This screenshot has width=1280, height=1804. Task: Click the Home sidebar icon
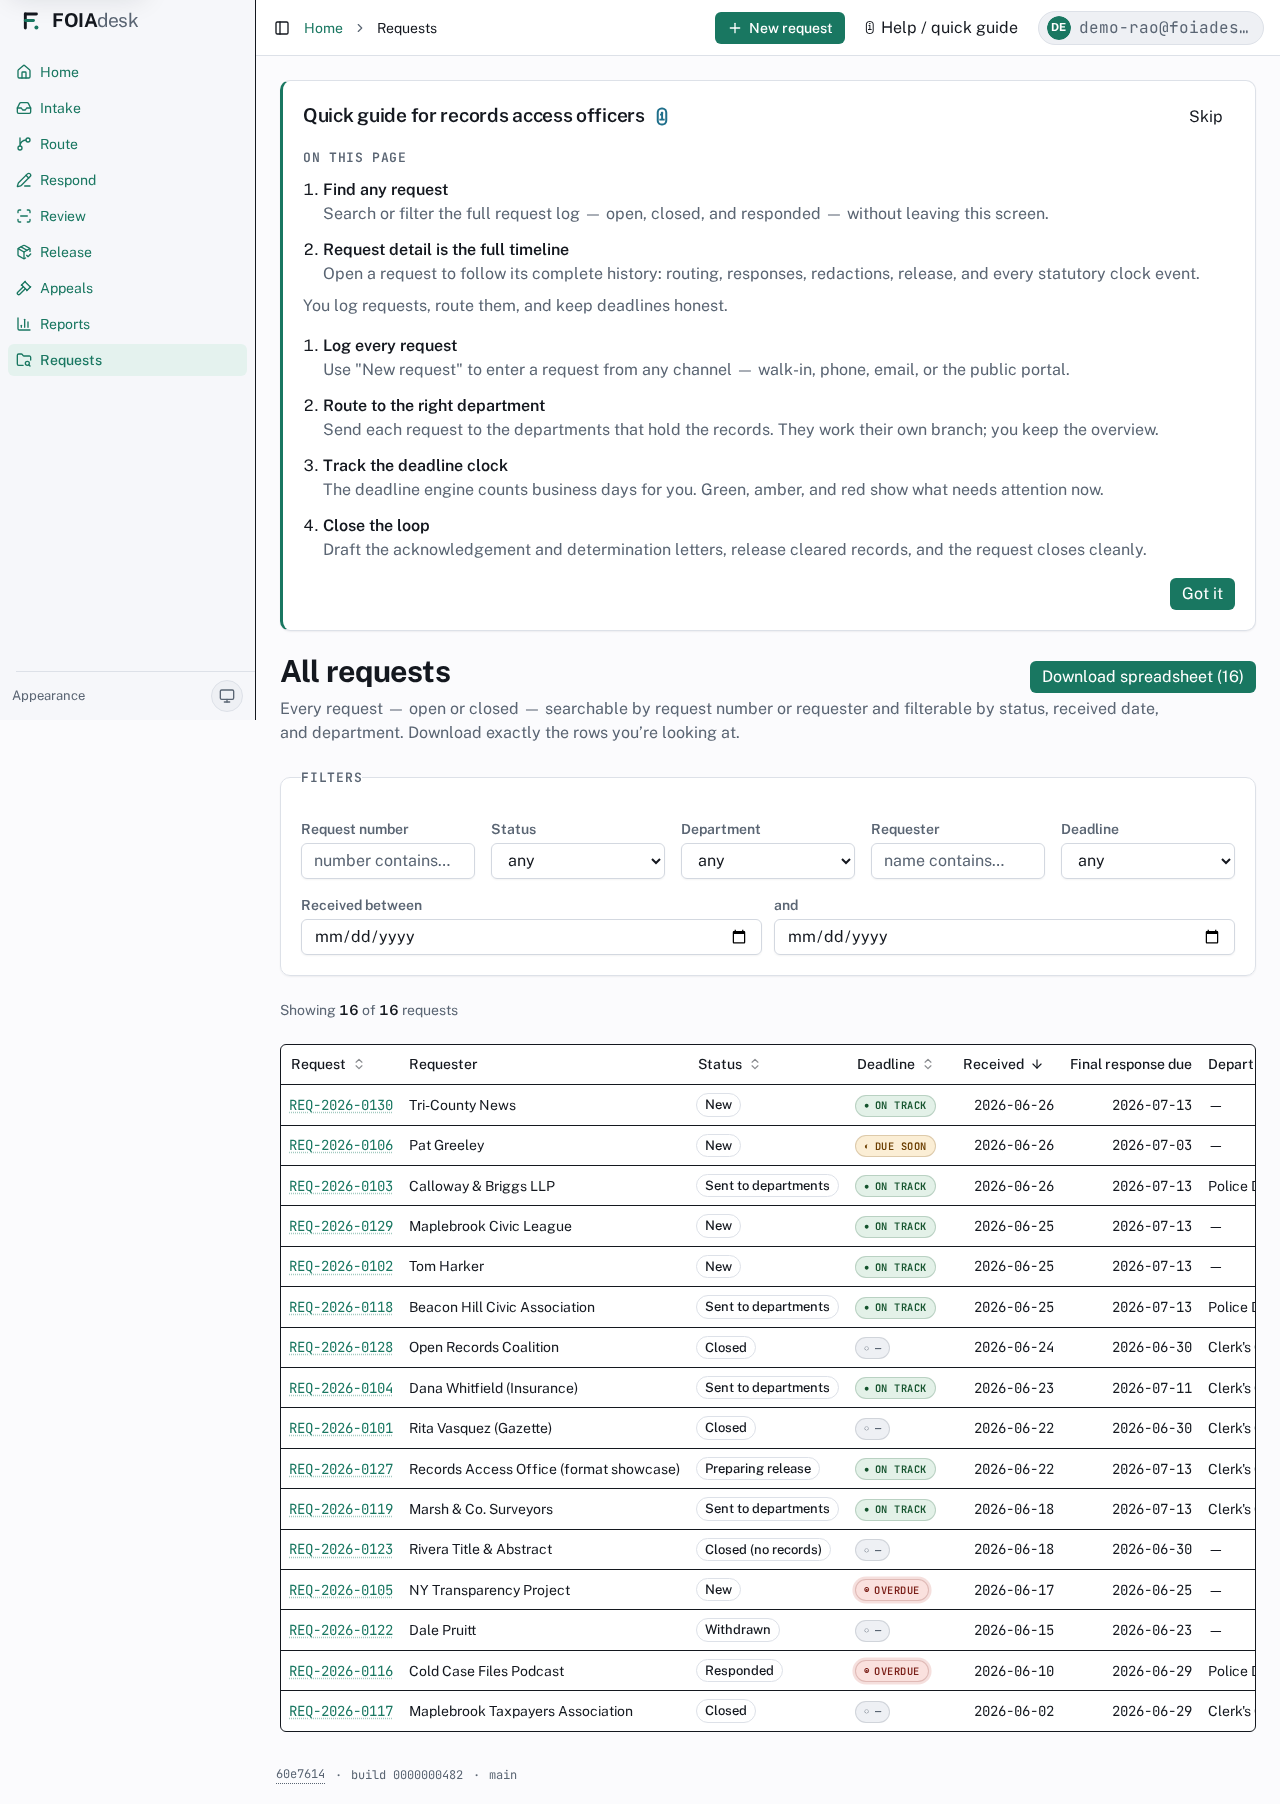(x=24, y=72)
